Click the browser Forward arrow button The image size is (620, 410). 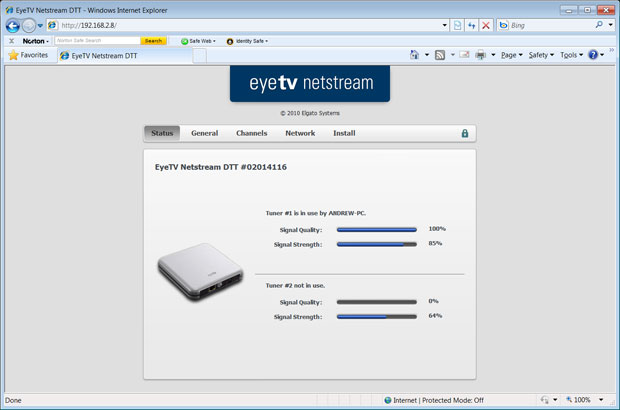28,26
